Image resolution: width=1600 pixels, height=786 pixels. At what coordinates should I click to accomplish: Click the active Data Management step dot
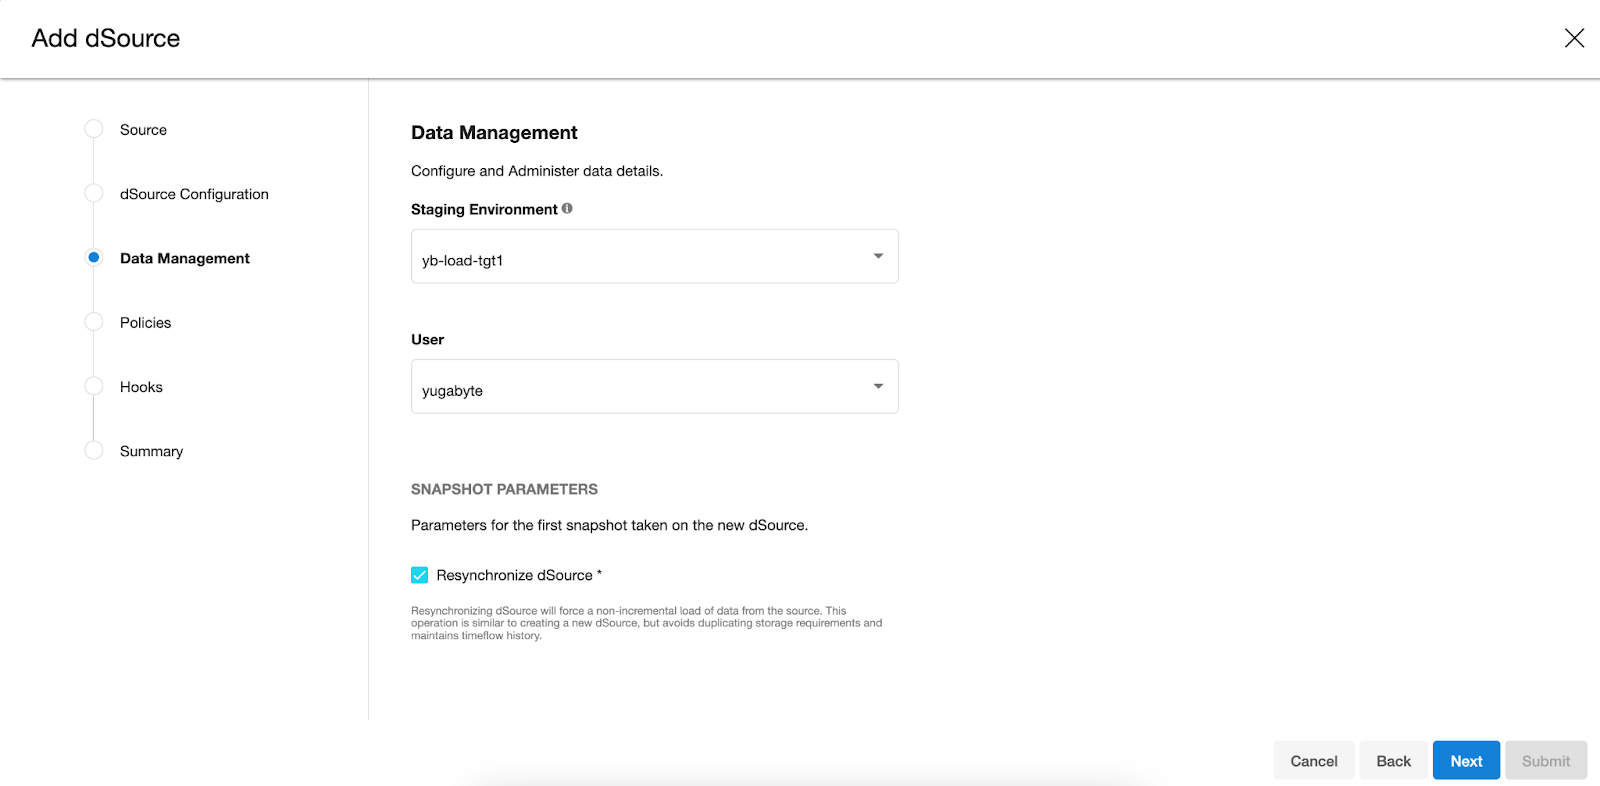[x=94, y=257]
